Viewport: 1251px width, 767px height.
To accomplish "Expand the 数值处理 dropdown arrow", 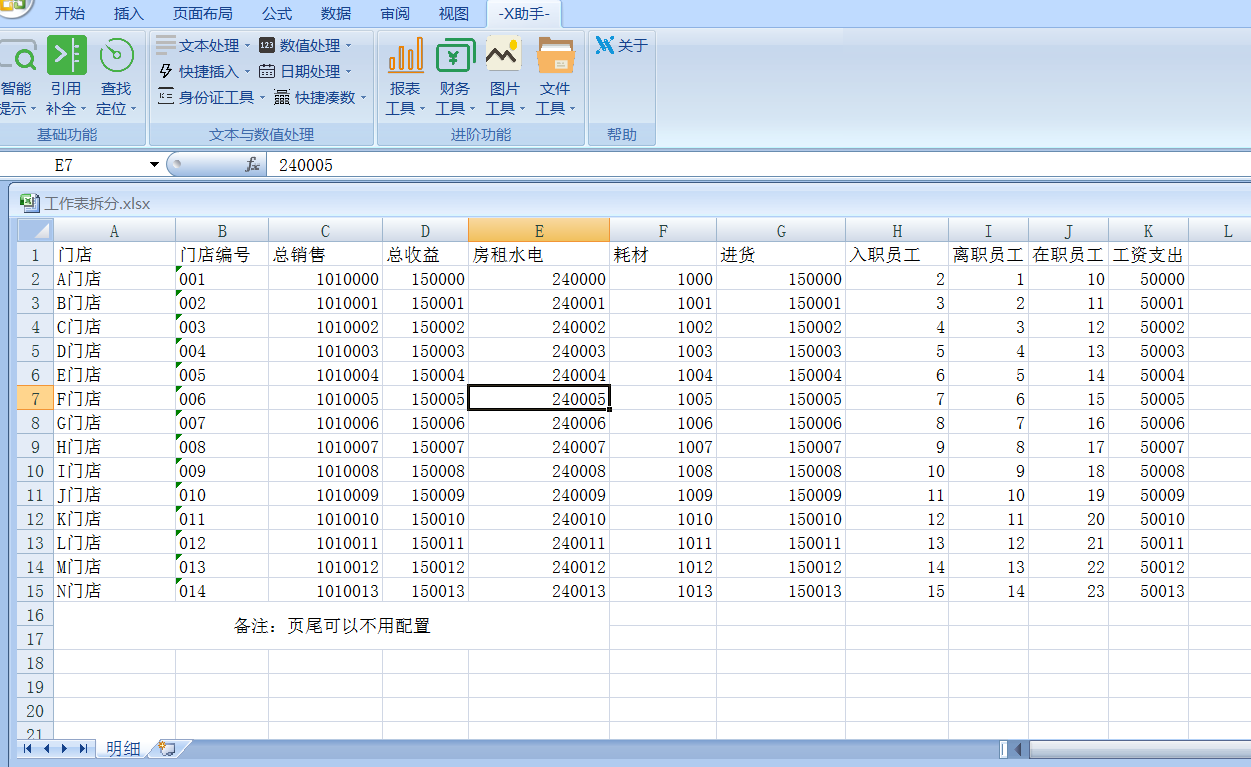I will point(348,46).
